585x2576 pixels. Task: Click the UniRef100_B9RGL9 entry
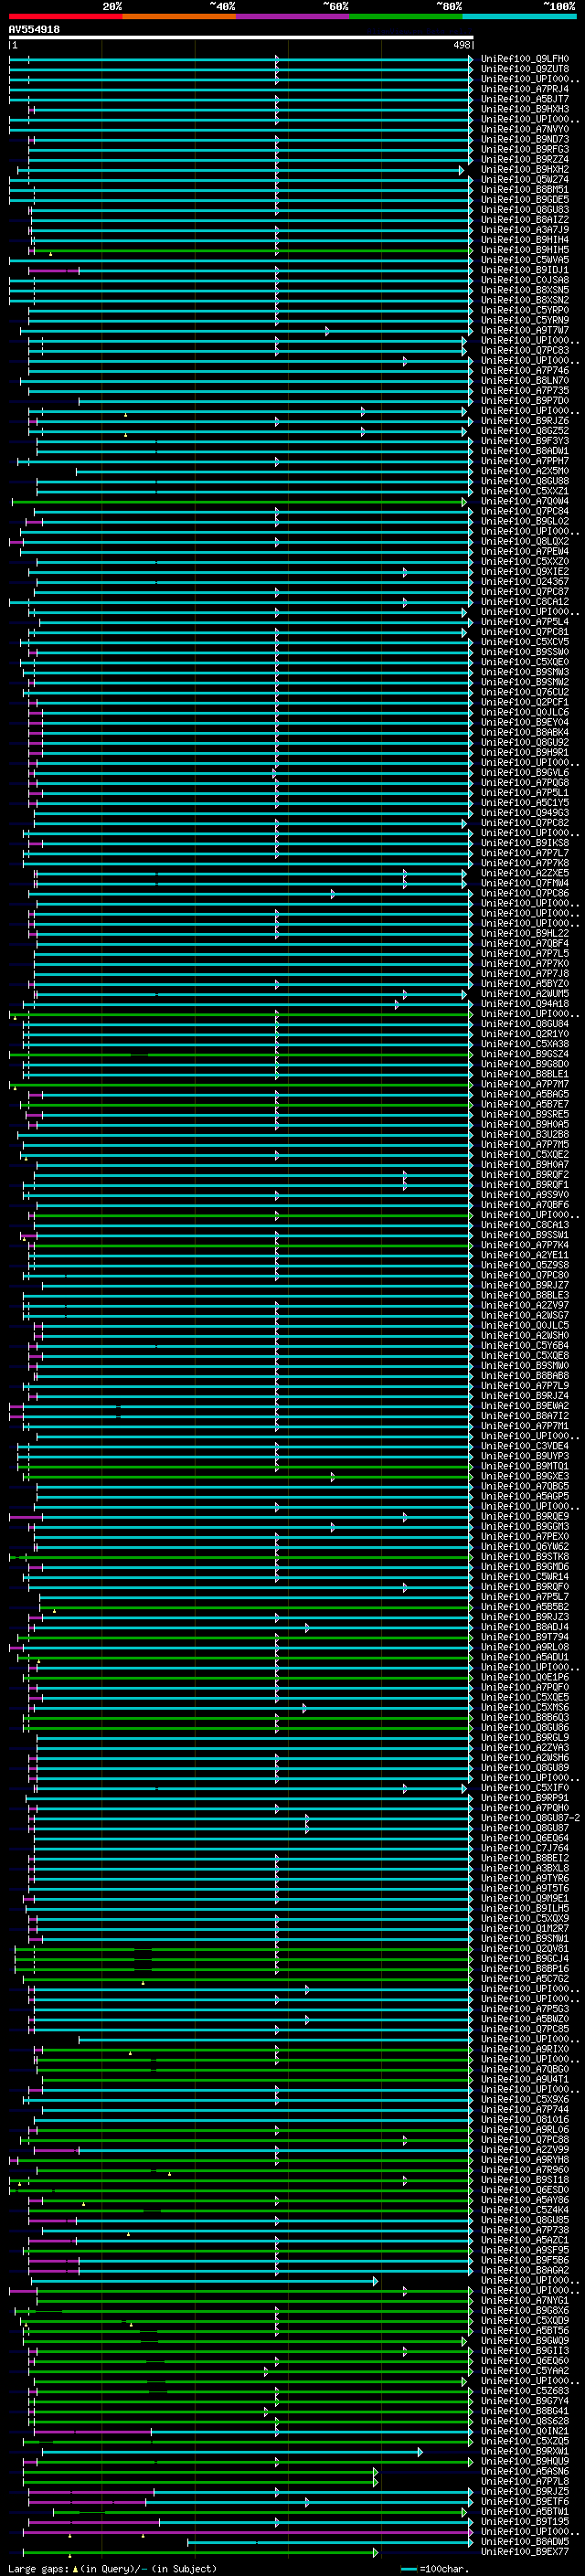point(524,1737)
